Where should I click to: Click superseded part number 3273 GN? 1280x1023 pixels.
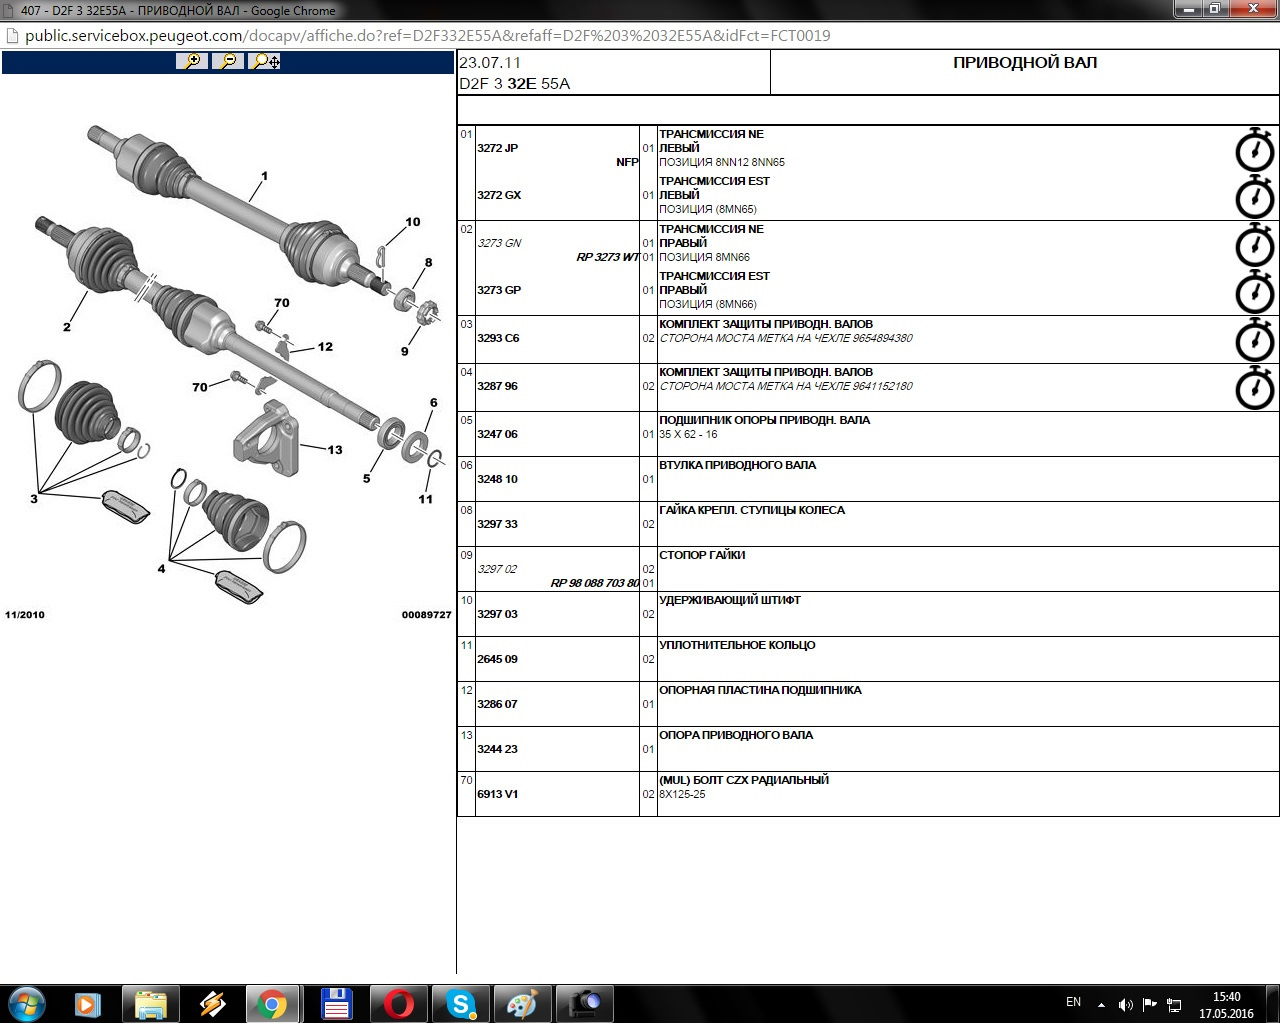[499, 243]
